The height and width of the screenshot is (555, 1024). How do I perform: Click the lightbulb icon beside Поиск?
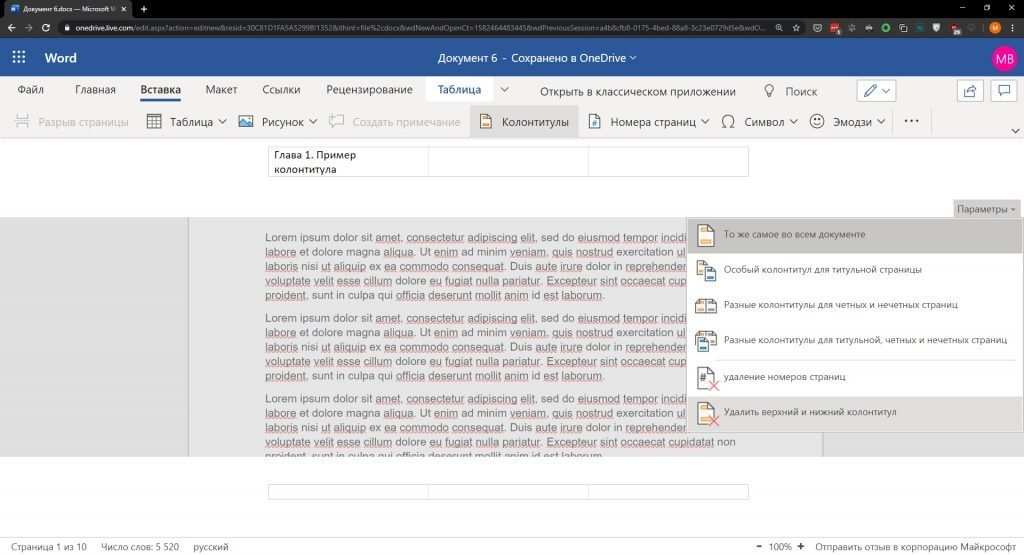point(769,91)
